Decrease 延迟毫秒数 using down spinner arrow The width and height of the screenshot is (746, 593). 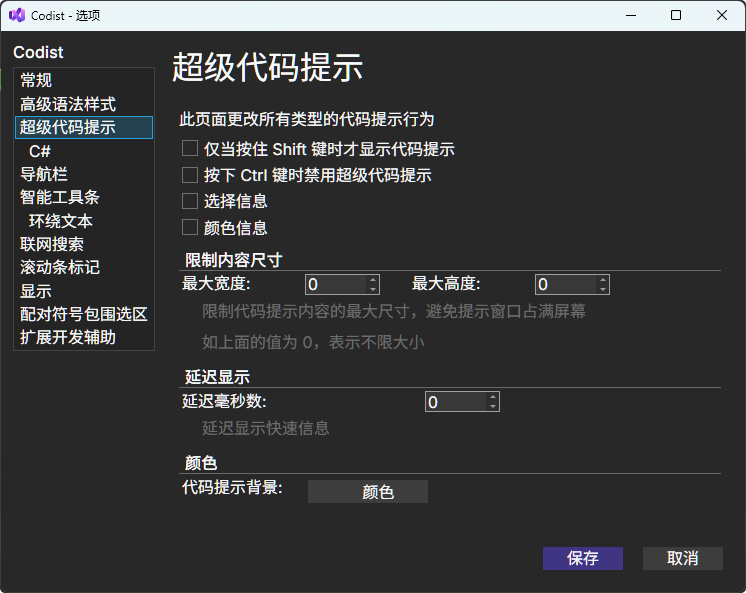coord(492,407)
